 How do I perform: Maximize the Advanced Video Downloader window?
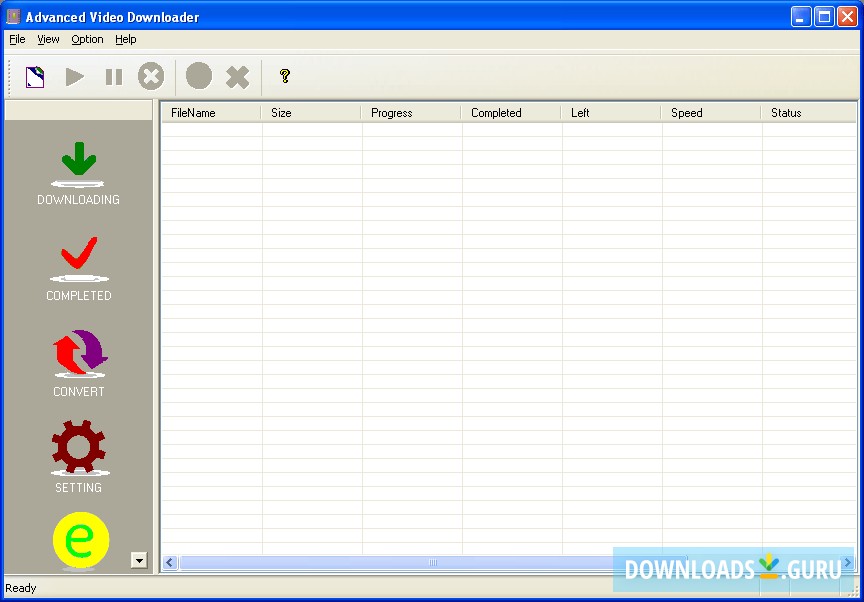824,17
